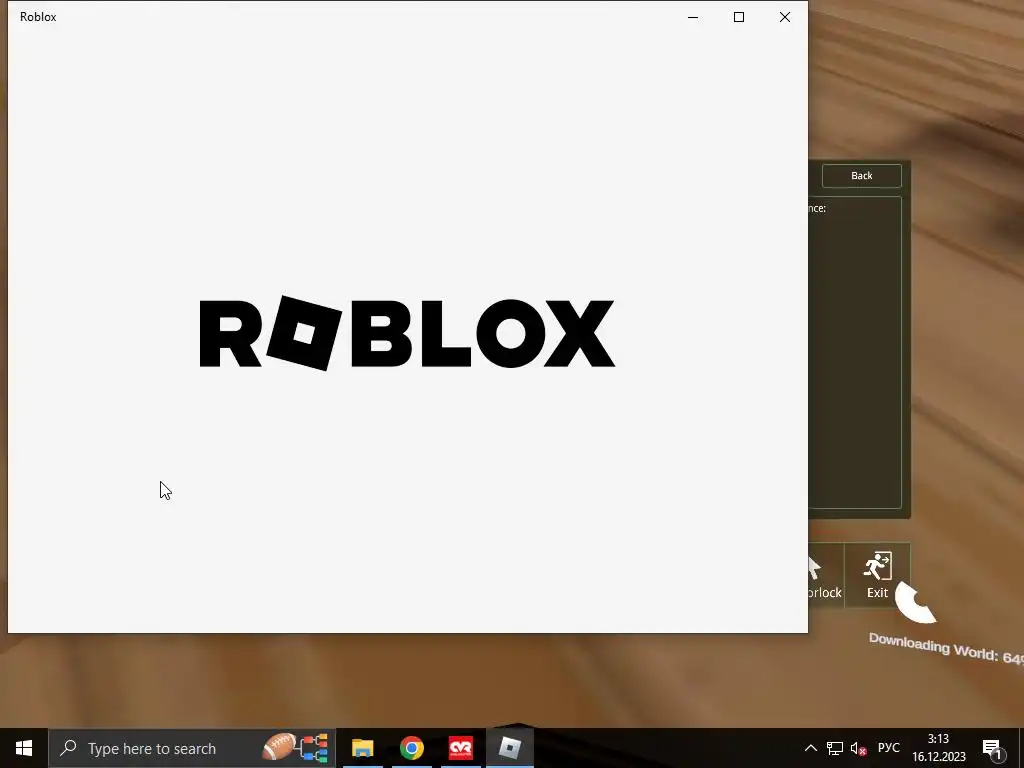Screen dimensions: 1024x768
Task: Click the football search highlight icon
Action: point(279,746)
